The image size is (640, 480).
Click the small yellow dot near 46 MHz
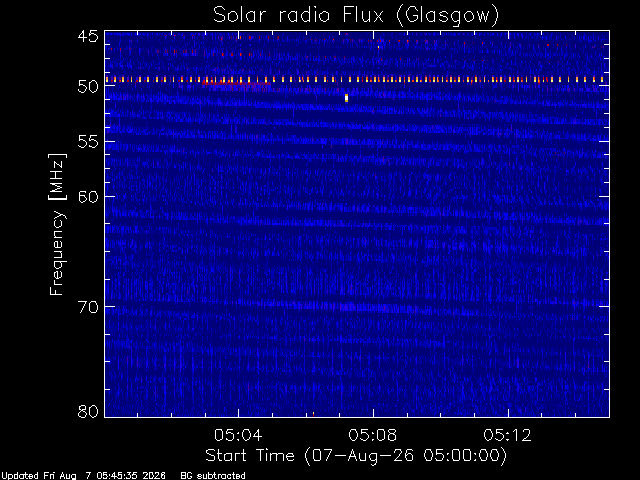point(378,47)
